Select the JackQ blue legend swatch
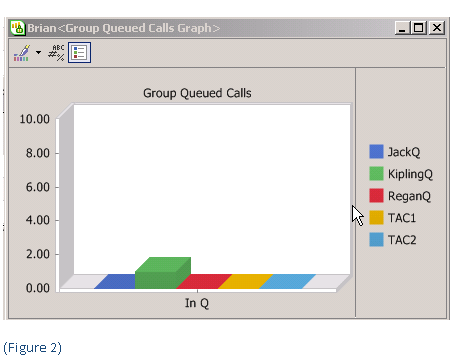 pyautogui.click(x=376, y=152)
